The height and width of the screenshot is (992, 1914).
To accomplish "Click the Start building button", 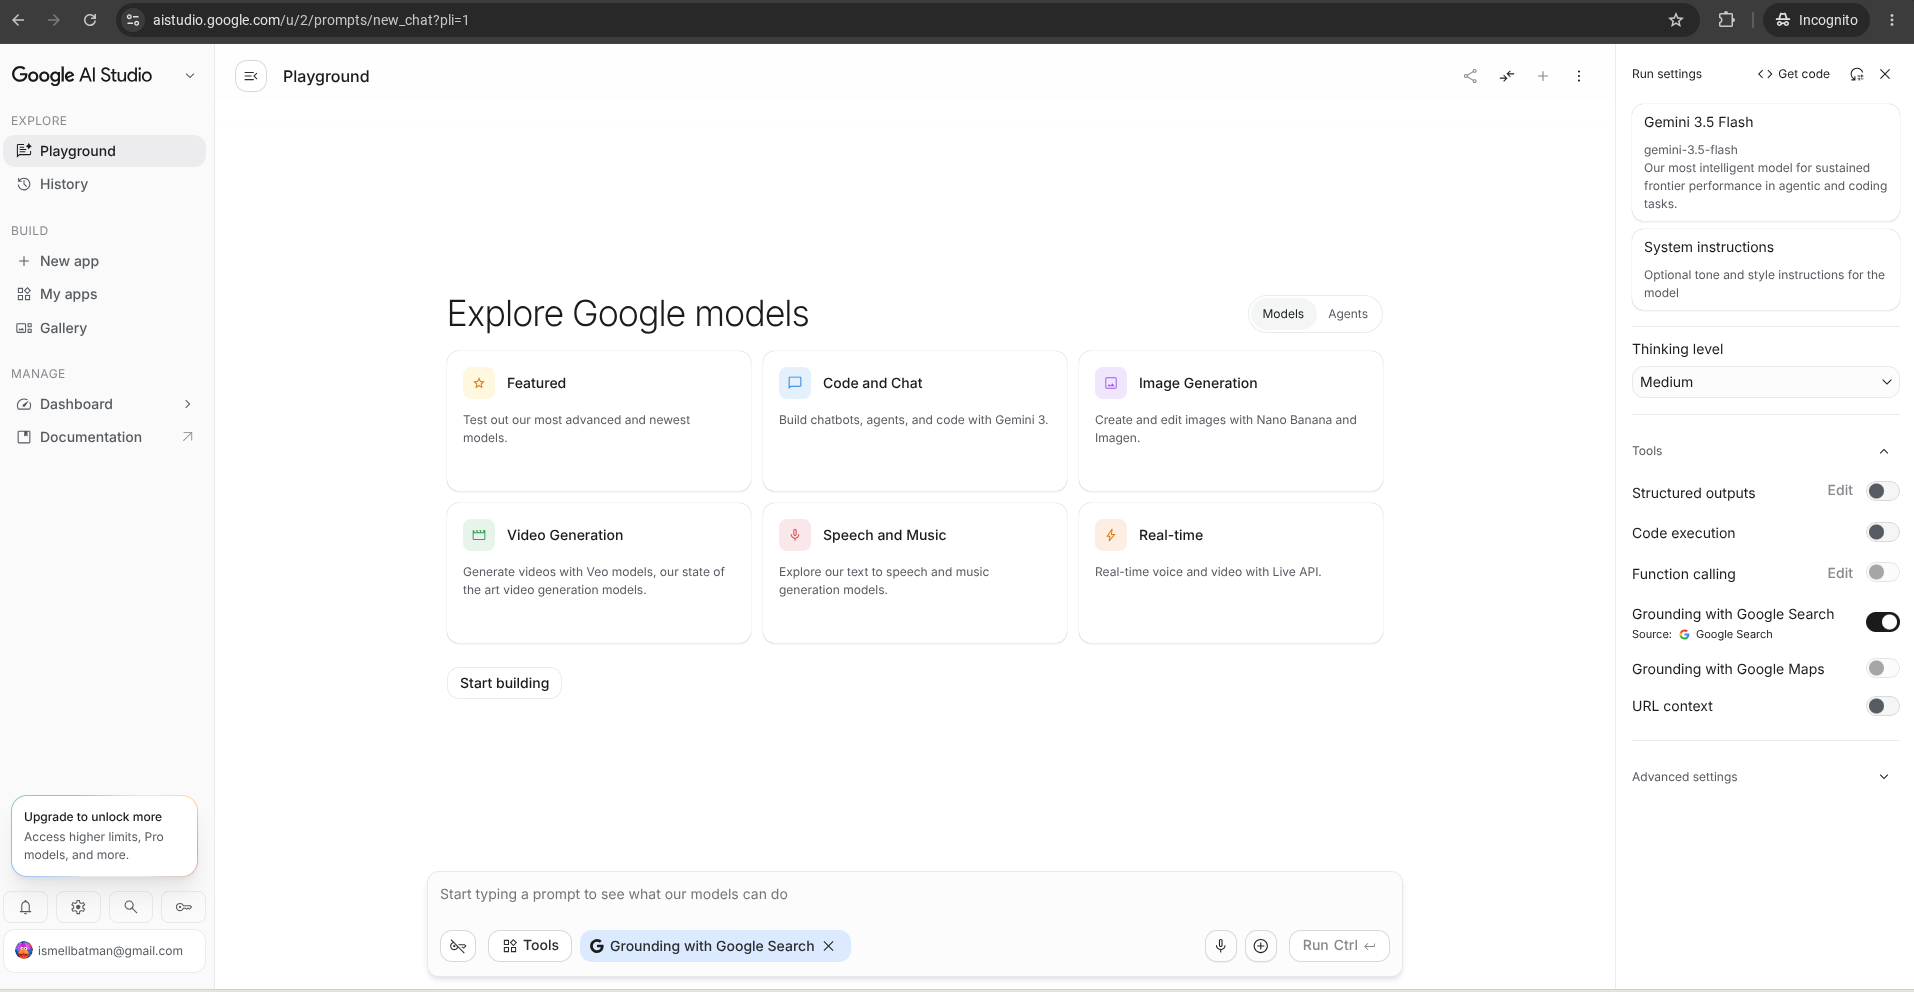I will coord(504,683).
